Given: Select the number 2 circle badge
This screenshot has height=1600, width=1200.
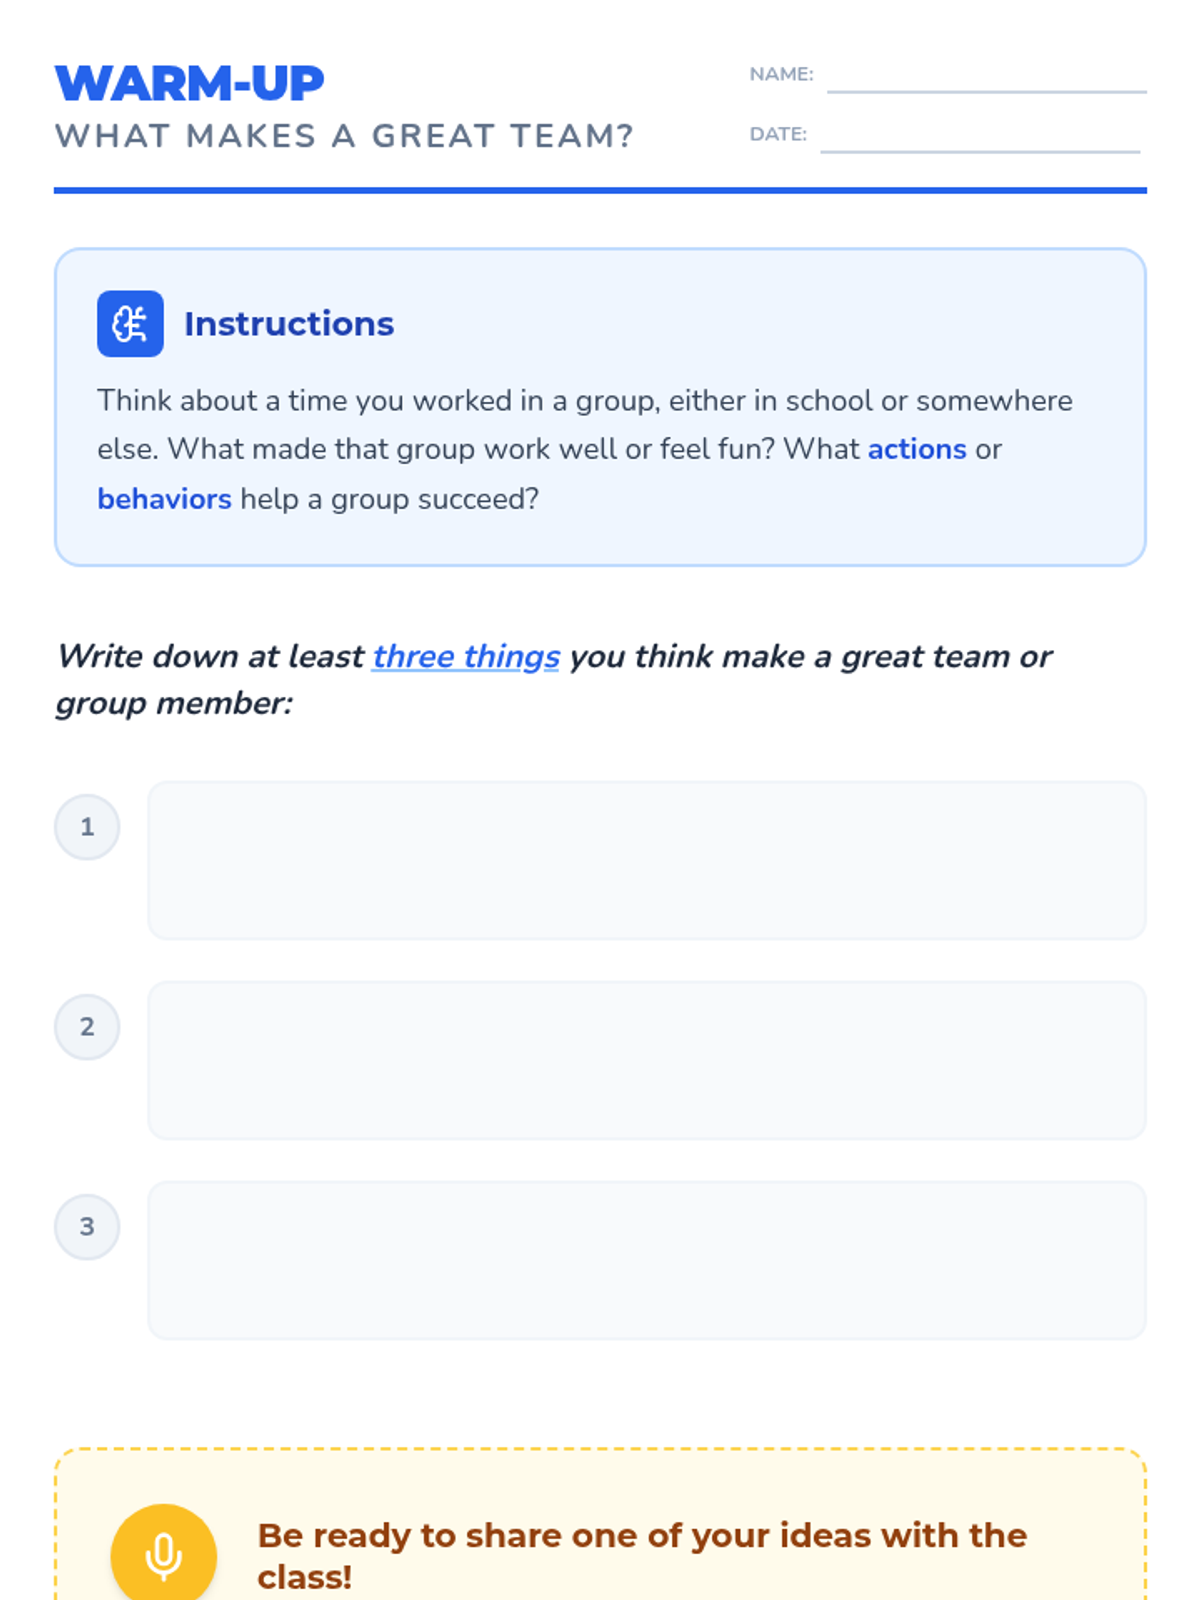Looking at the screenshot, I should pyautogui.click(x=87, y=1027).
